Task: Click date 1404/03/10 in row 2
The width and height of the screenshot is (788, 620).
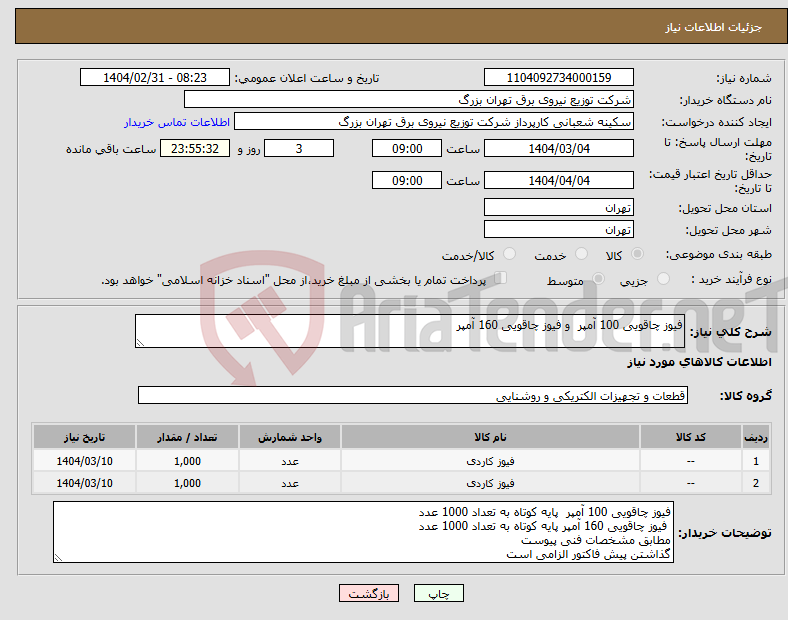Action: point(84,483)
